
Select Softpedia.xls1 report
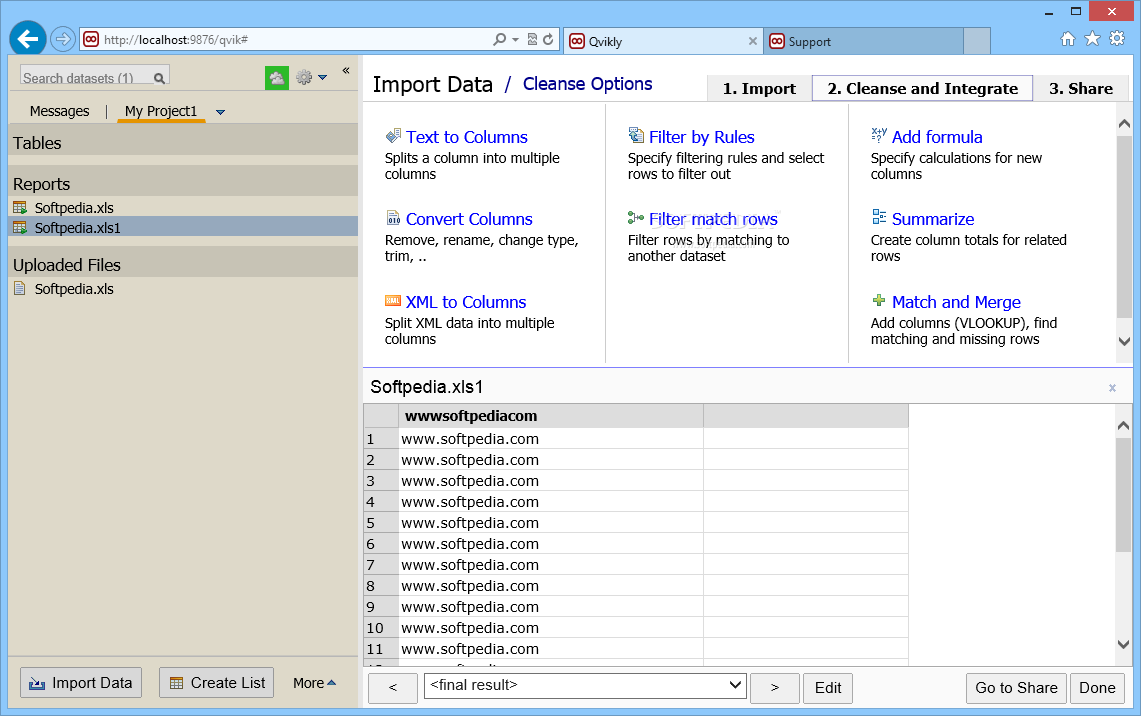tap(183, 228)
